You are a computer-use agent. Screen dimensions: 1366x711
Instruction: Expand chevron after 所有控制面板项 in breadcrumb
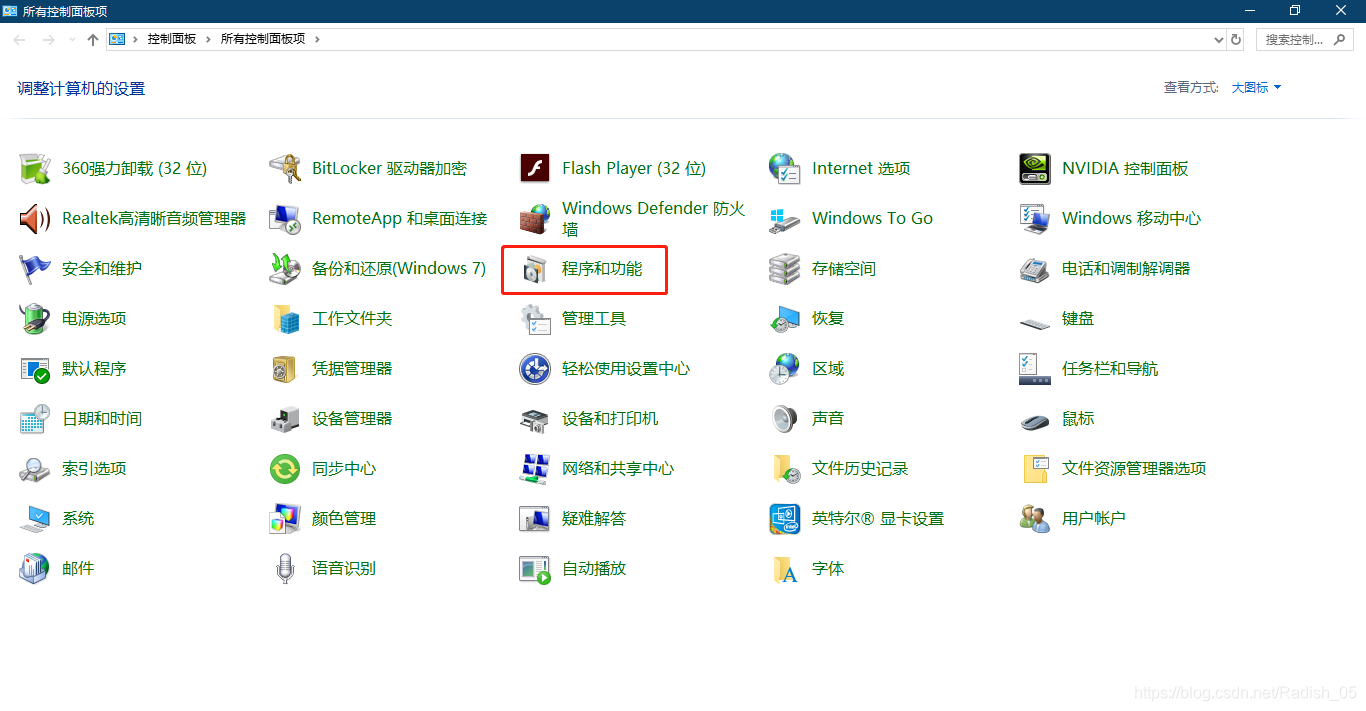(317, 39)
